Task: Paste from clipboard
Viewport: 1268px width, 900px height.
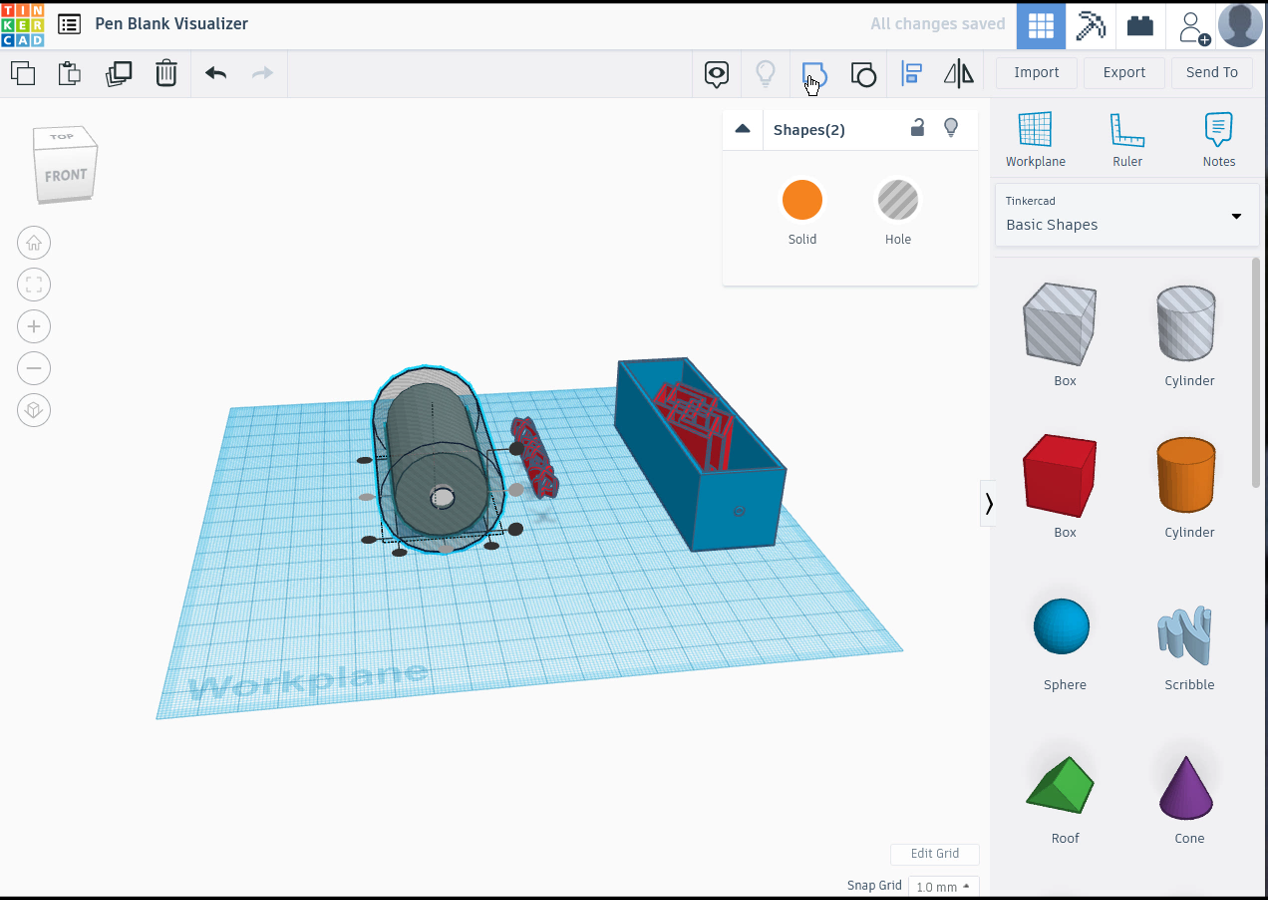Action: (x=69, y=73)
